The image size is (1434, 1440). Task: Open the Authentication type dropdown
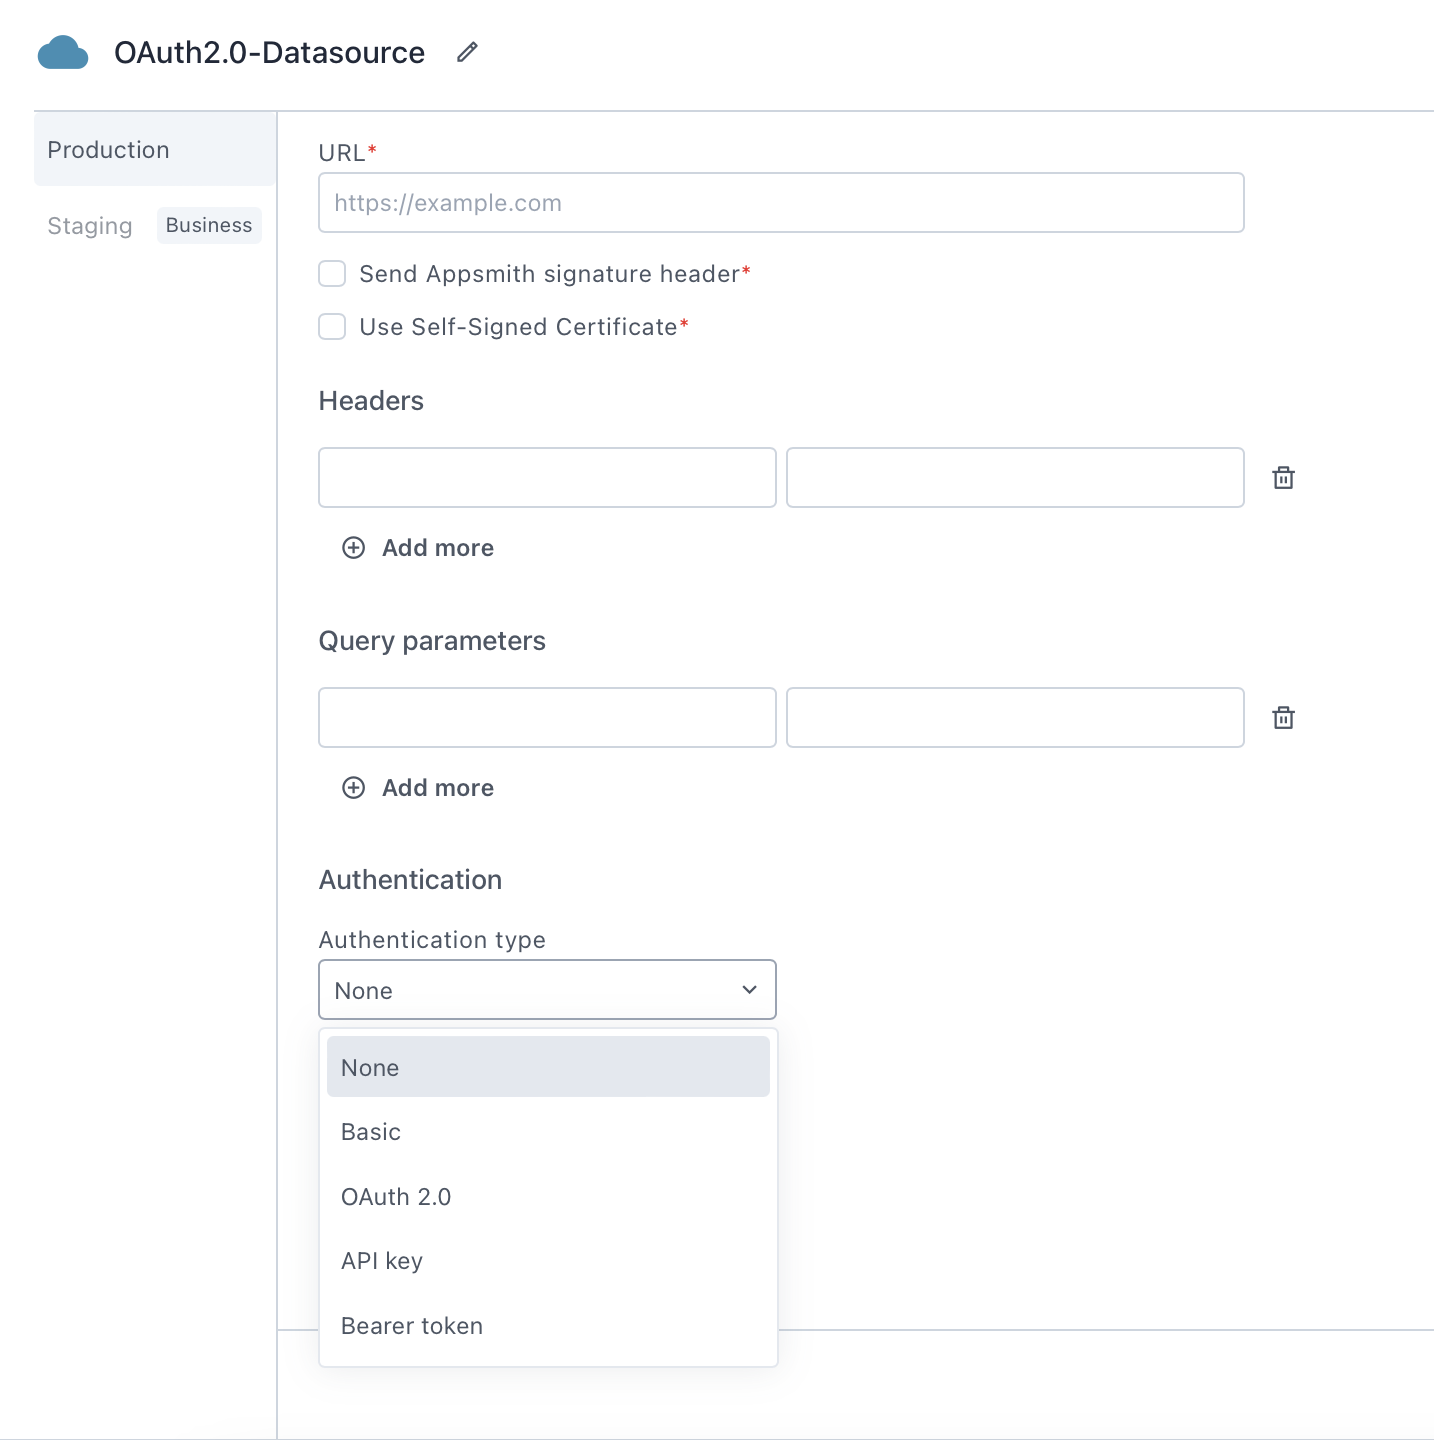[x=547, y=989]
